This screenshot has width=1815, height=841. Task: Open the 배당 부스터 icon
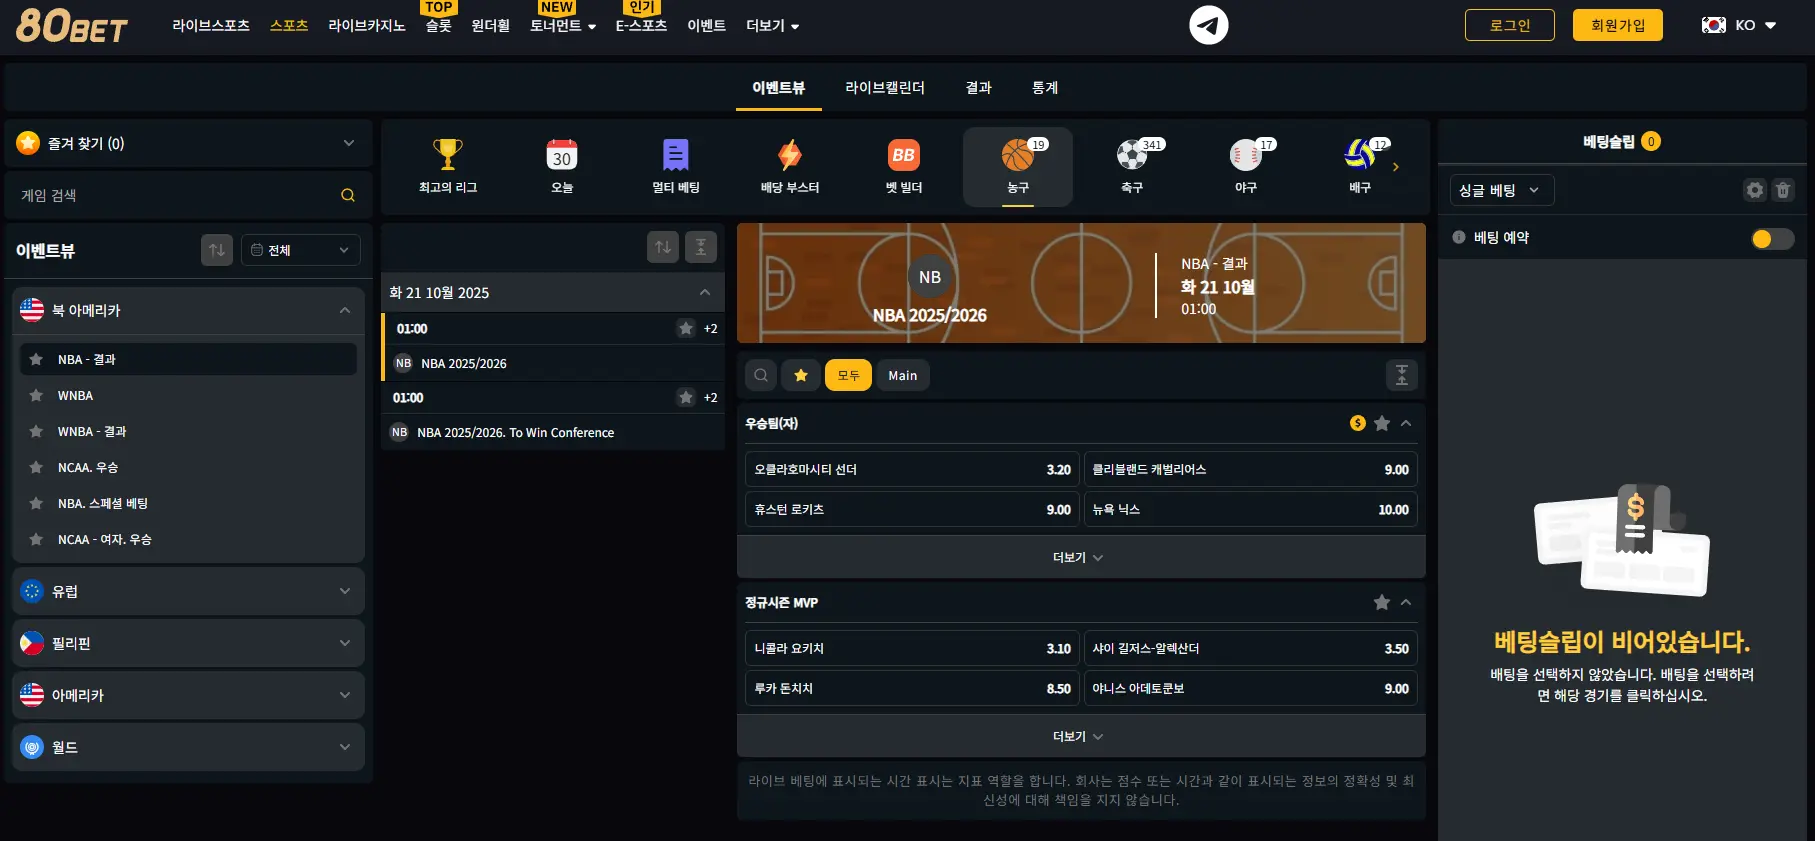pos(790,155)
